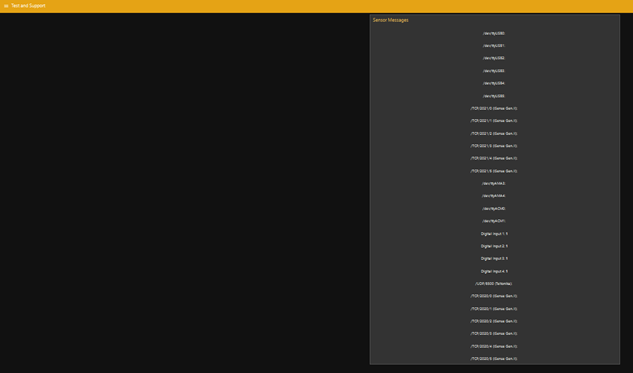Screen dimensions: 633x373
Task: Select the /TCP/2021/0 sensor row
Action: coord(494,109)
